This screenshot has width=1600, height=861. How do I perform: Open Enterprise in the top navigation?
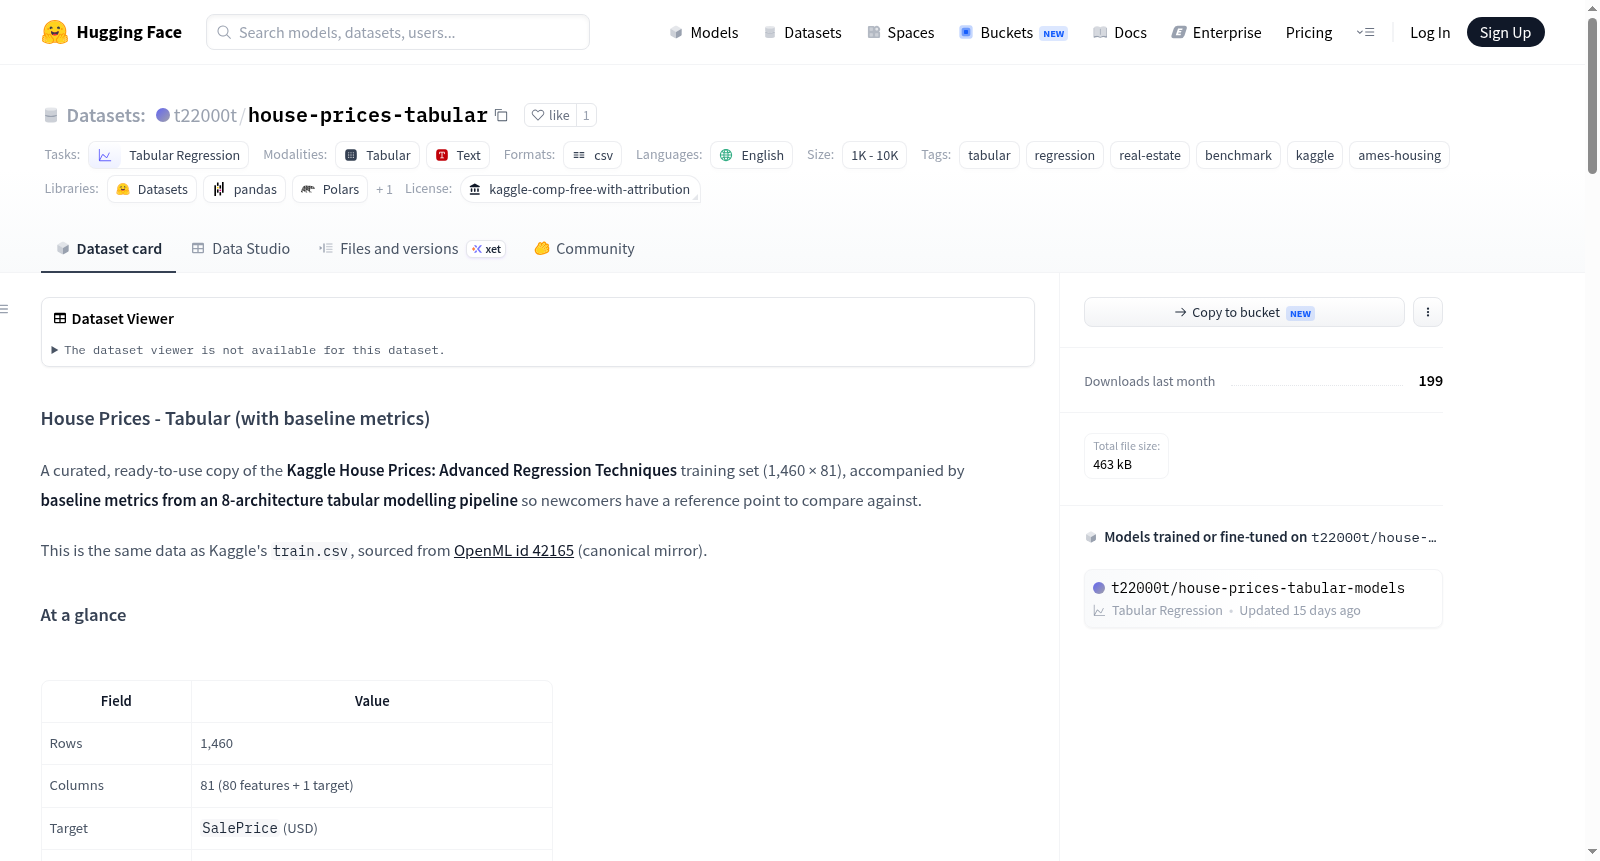(x=1216, y=33)
